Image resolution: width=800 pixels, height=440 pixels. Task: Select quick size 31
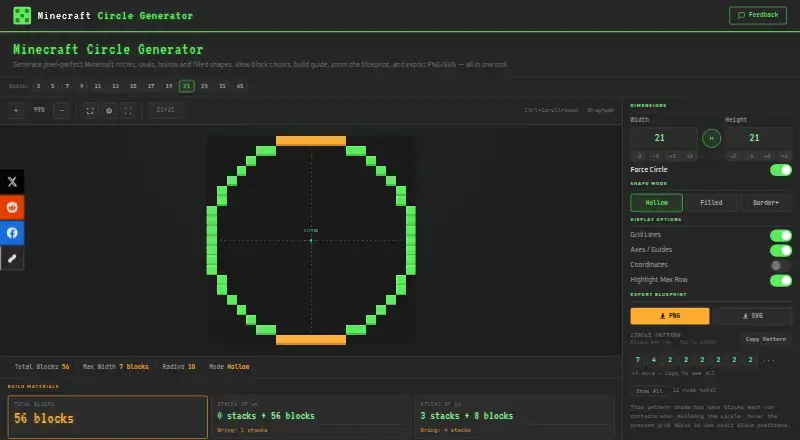tap(222, 86)
